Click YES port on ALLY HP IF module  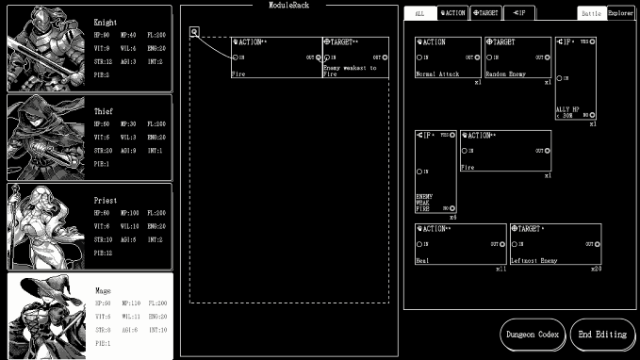592,42
